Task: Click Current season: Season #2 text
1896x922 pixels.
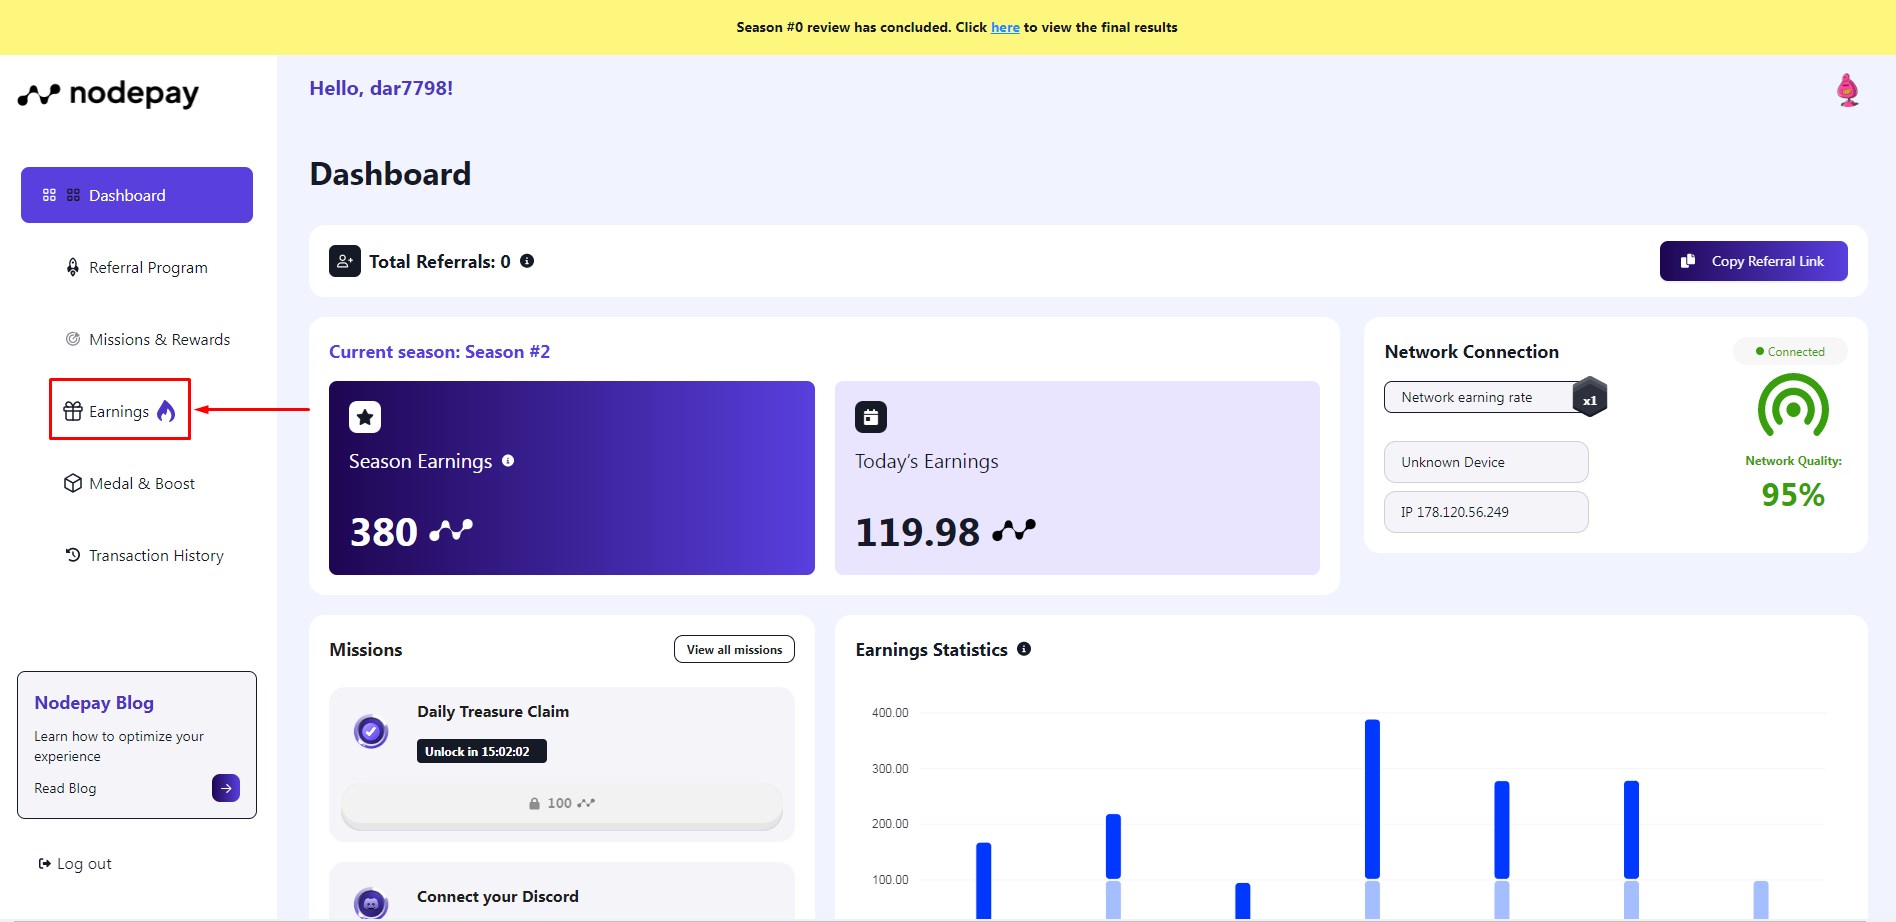Action: (x=439, y=352)
